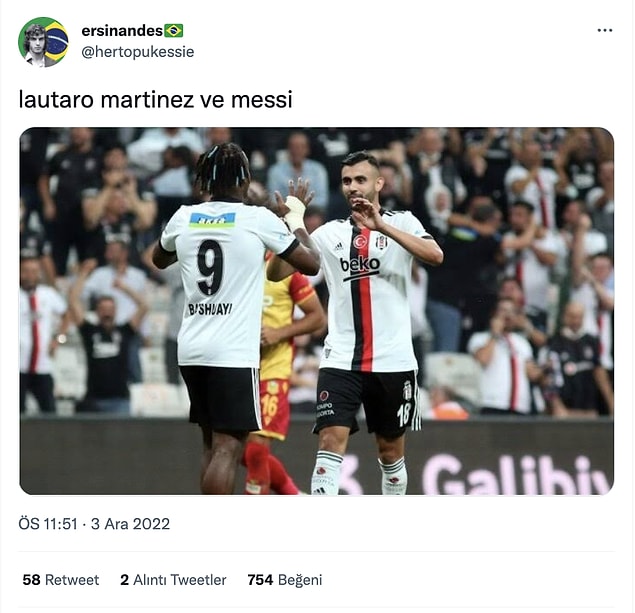Open the ersinandes profile avatar
Image resolution: width=635 pixels, height=613 pixels.
click(43, 42)
